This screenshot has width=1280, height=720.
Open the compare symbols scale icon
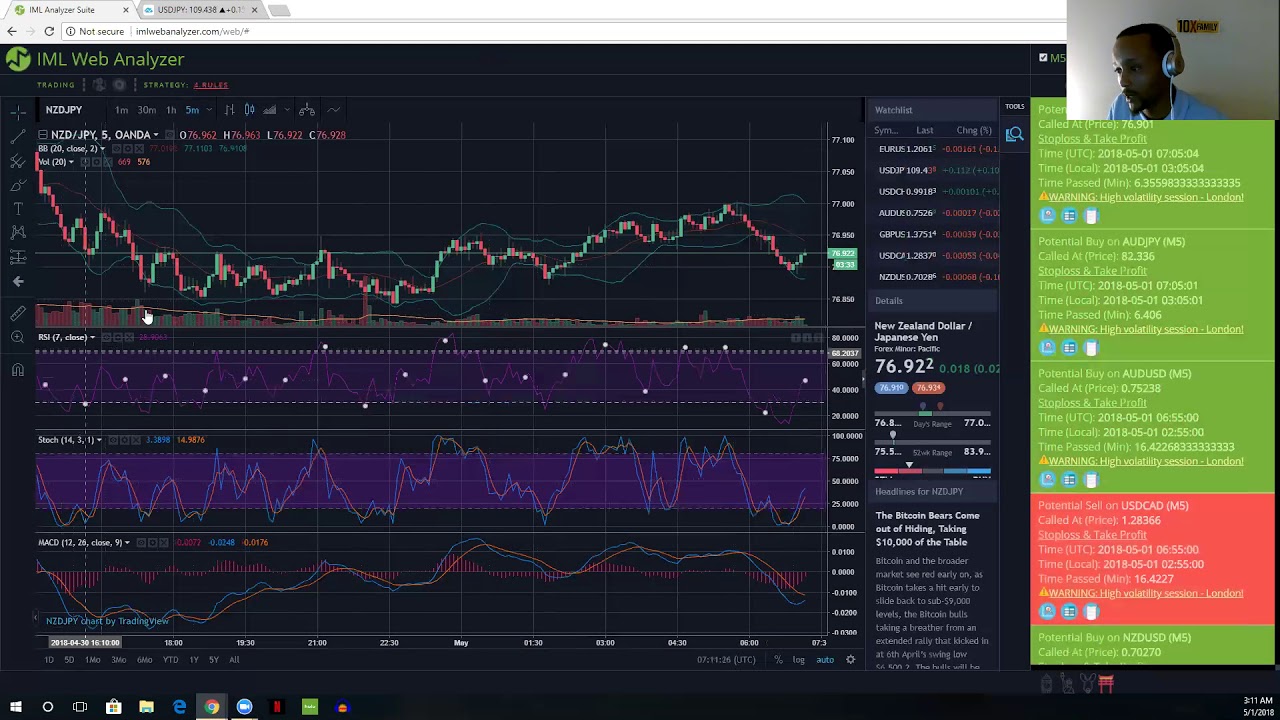point(307,110)
